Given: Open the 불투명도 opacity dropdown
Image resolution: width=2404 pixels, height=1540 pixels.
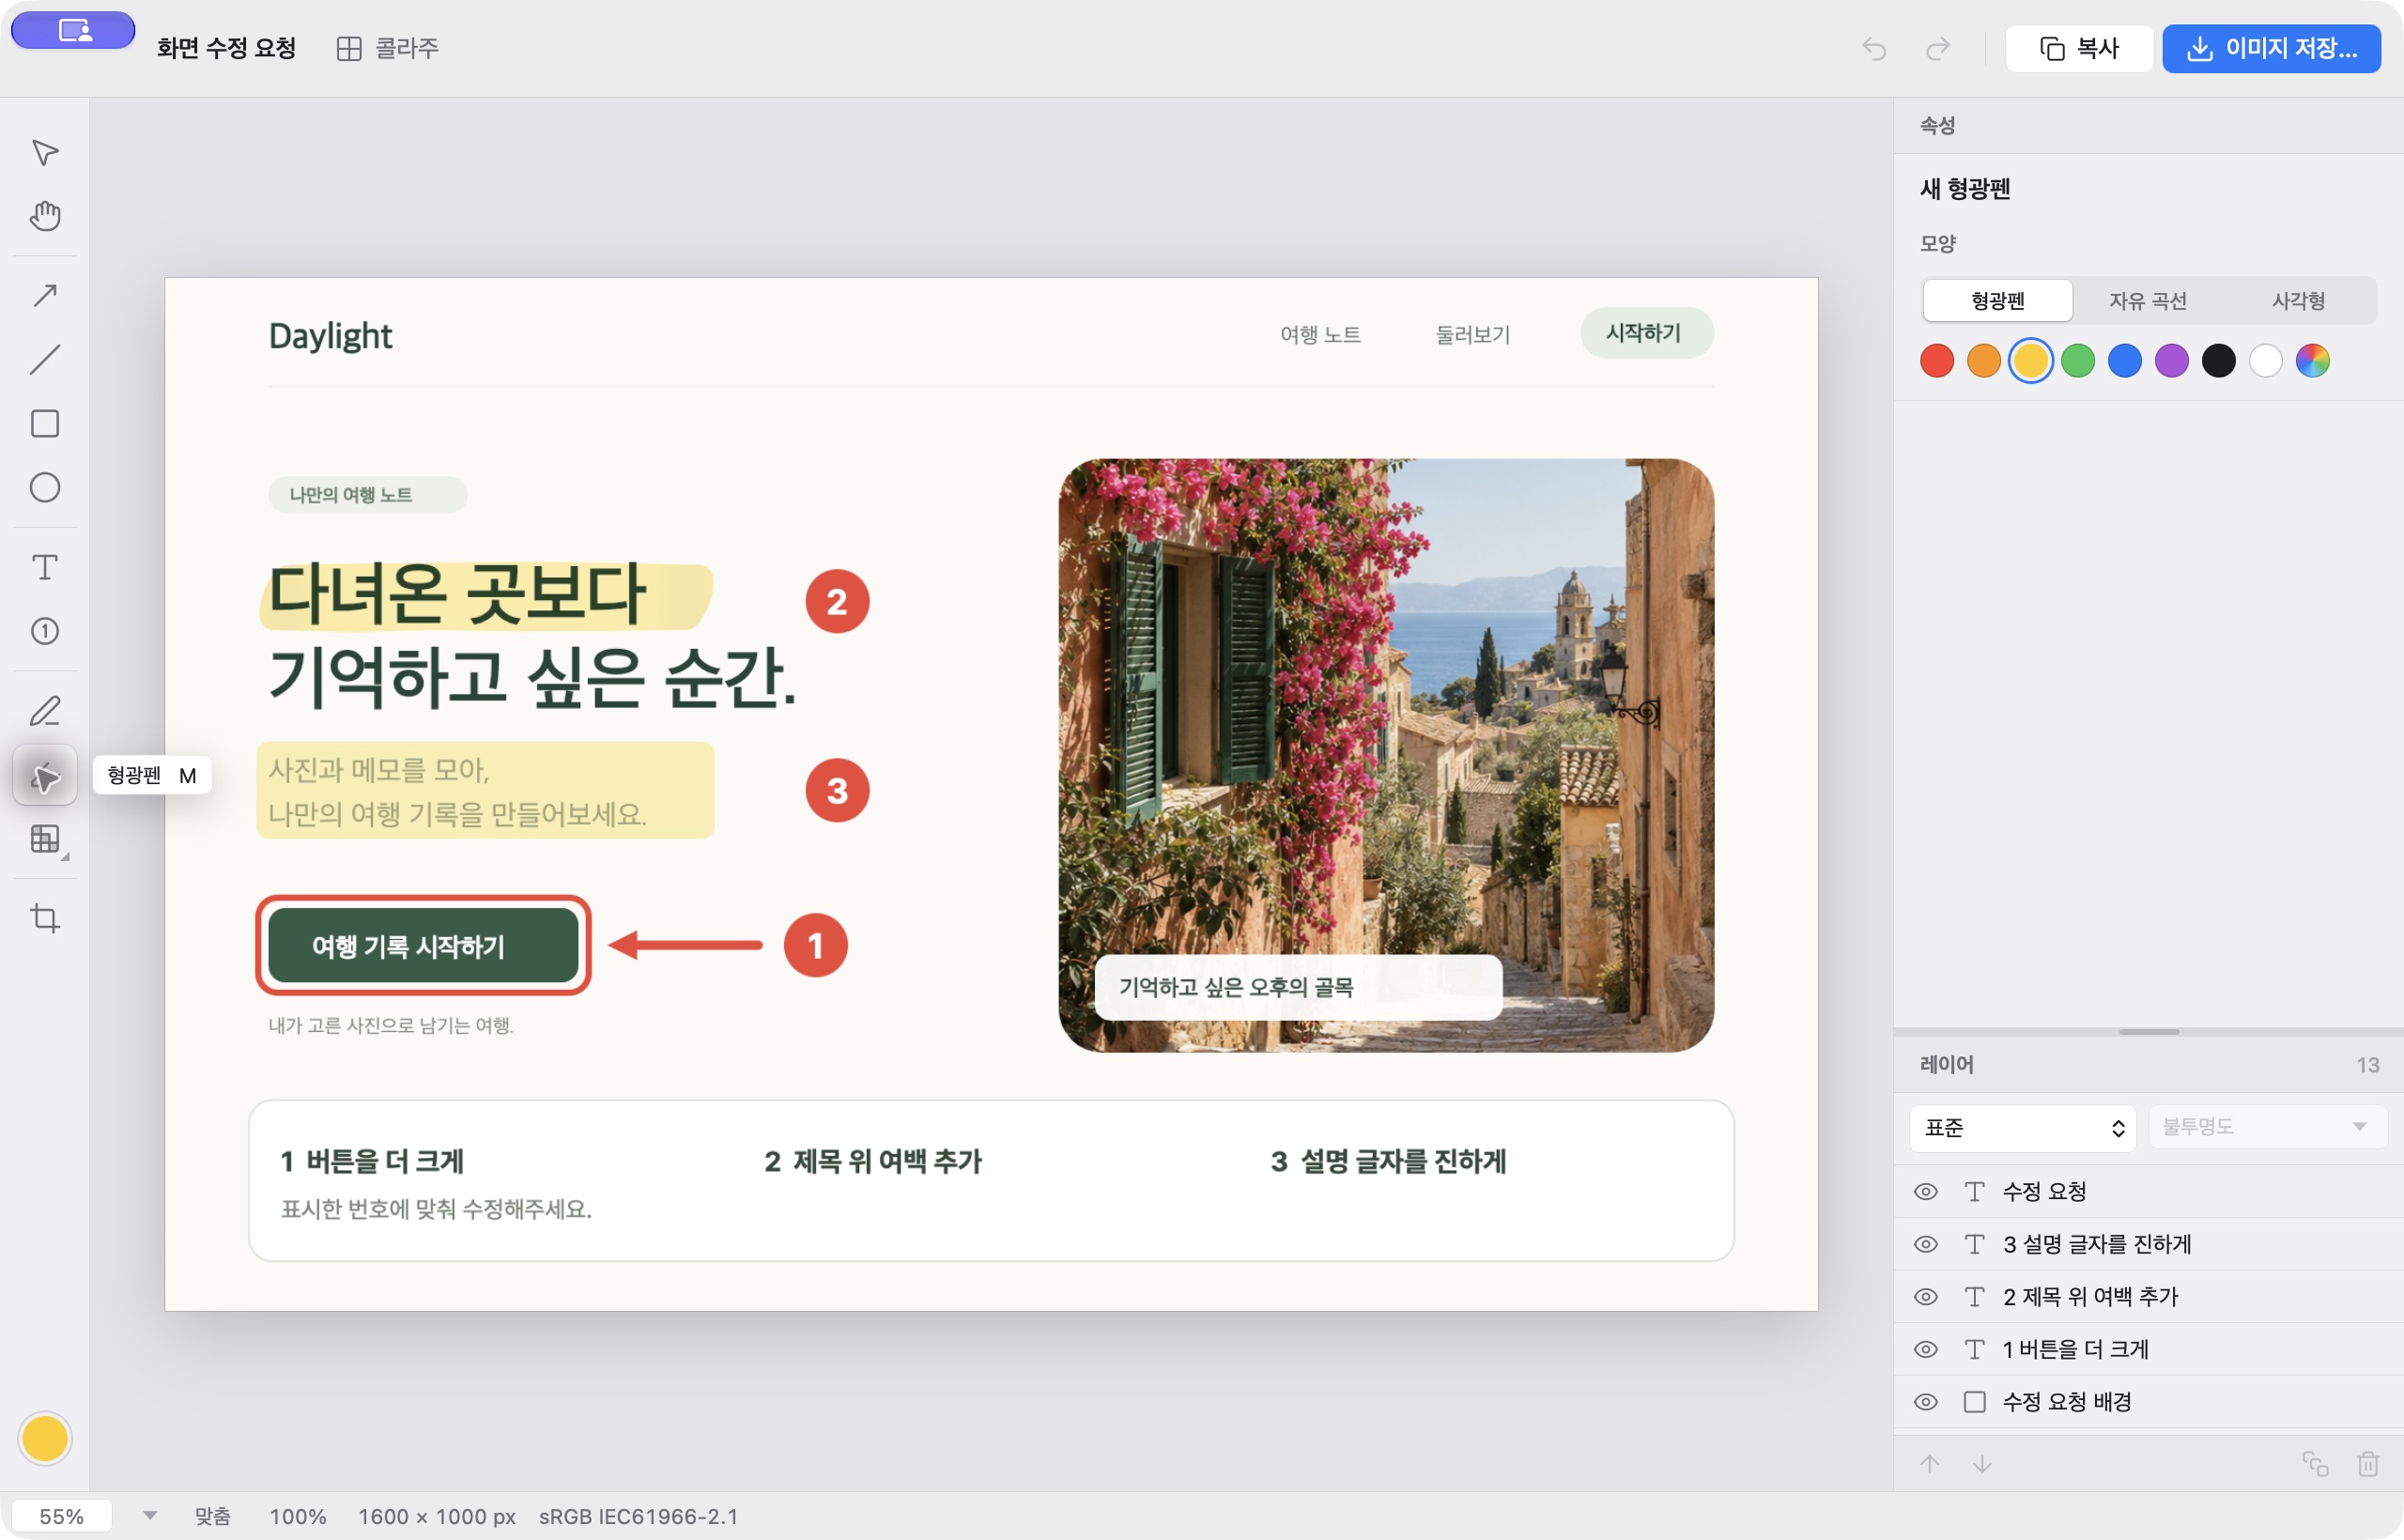Looking at the screenshot, I should (2267, 1127).
